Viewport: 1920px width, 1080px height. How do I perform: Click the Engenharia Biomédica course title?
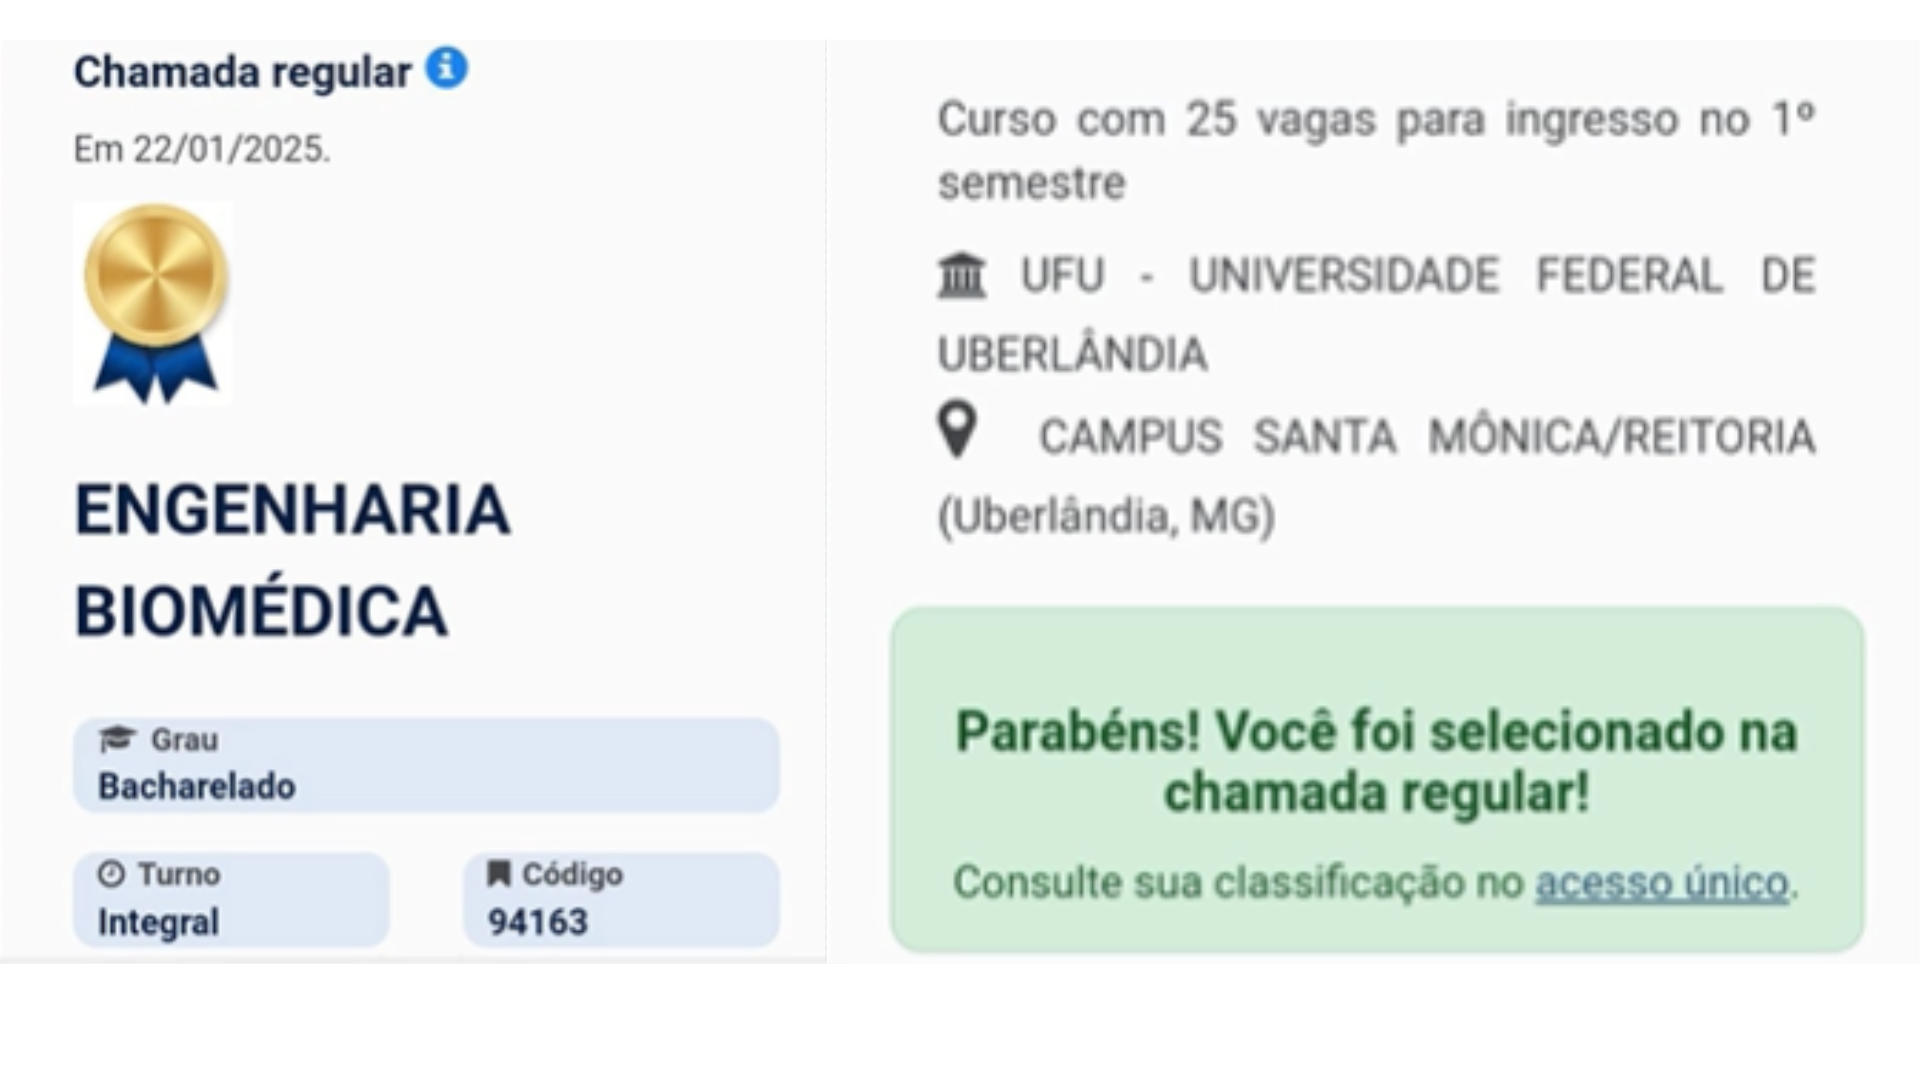(292, 560)
